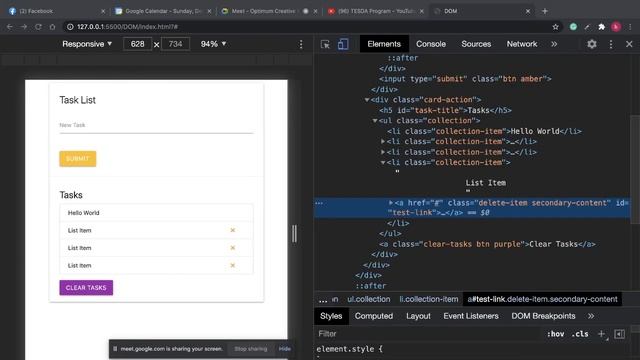Screen dimensions: 640x360
Task: Close the DevTools panel
Action: click(629, 44)
